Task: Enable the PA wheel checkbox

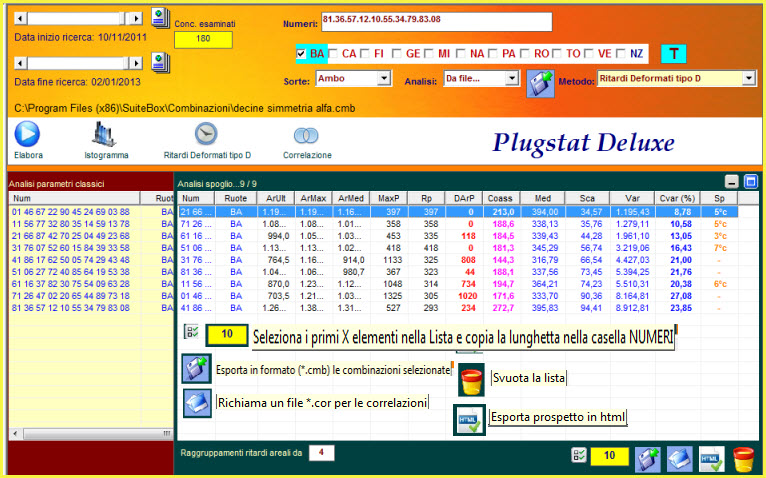Action: (493, 54)
